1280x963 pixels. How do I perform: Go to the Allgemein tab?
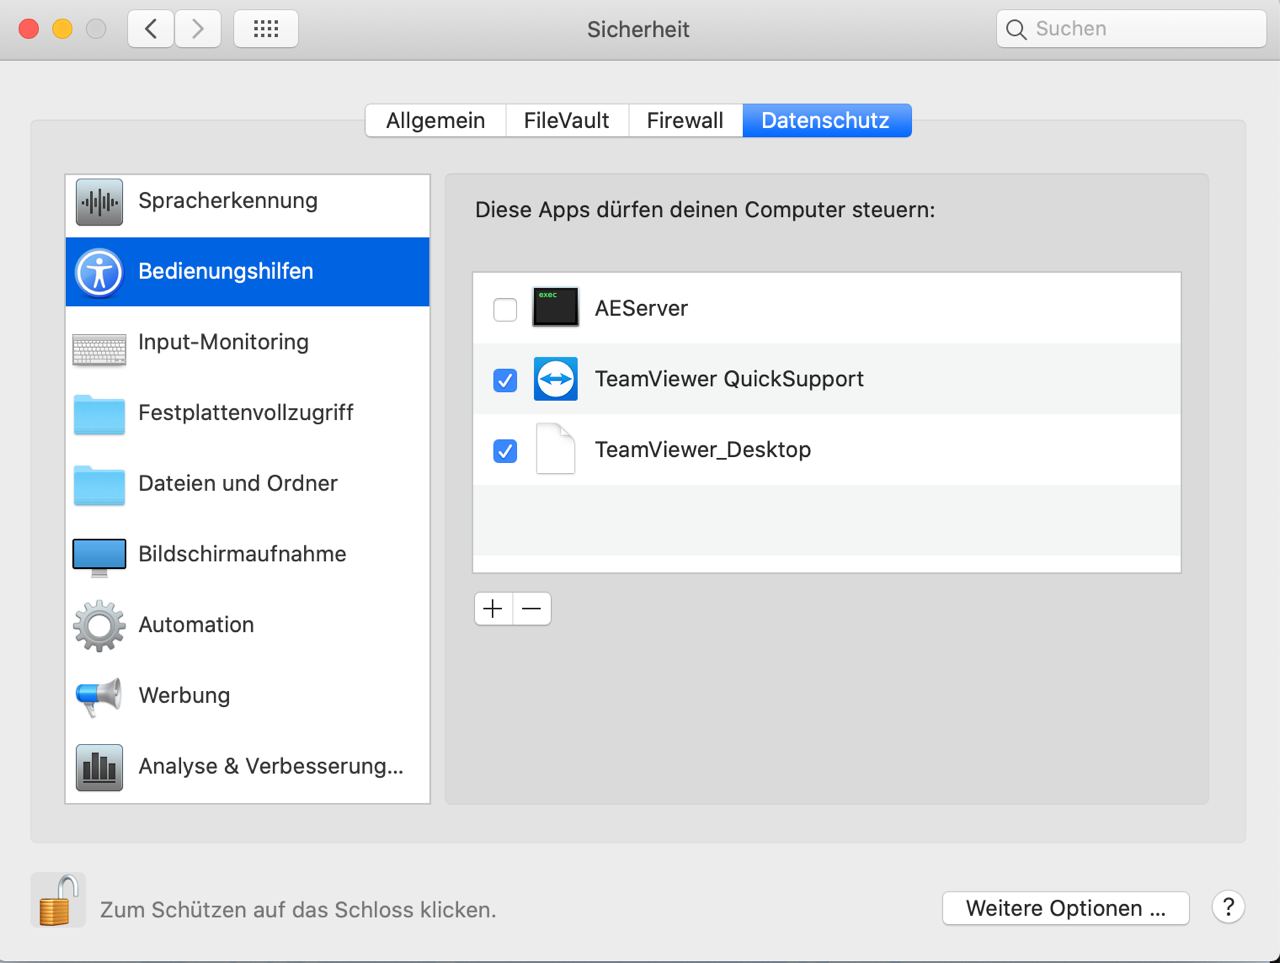pos(435,120)
